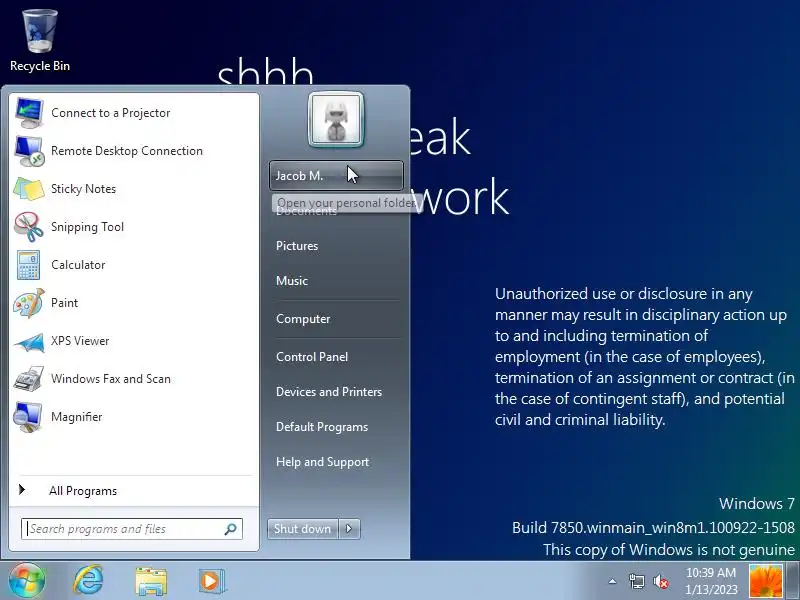The height and width of the screenshot is (600, 800).
Task: Open the Connect to a Projector icon
Action: click(x=29, y=113)
